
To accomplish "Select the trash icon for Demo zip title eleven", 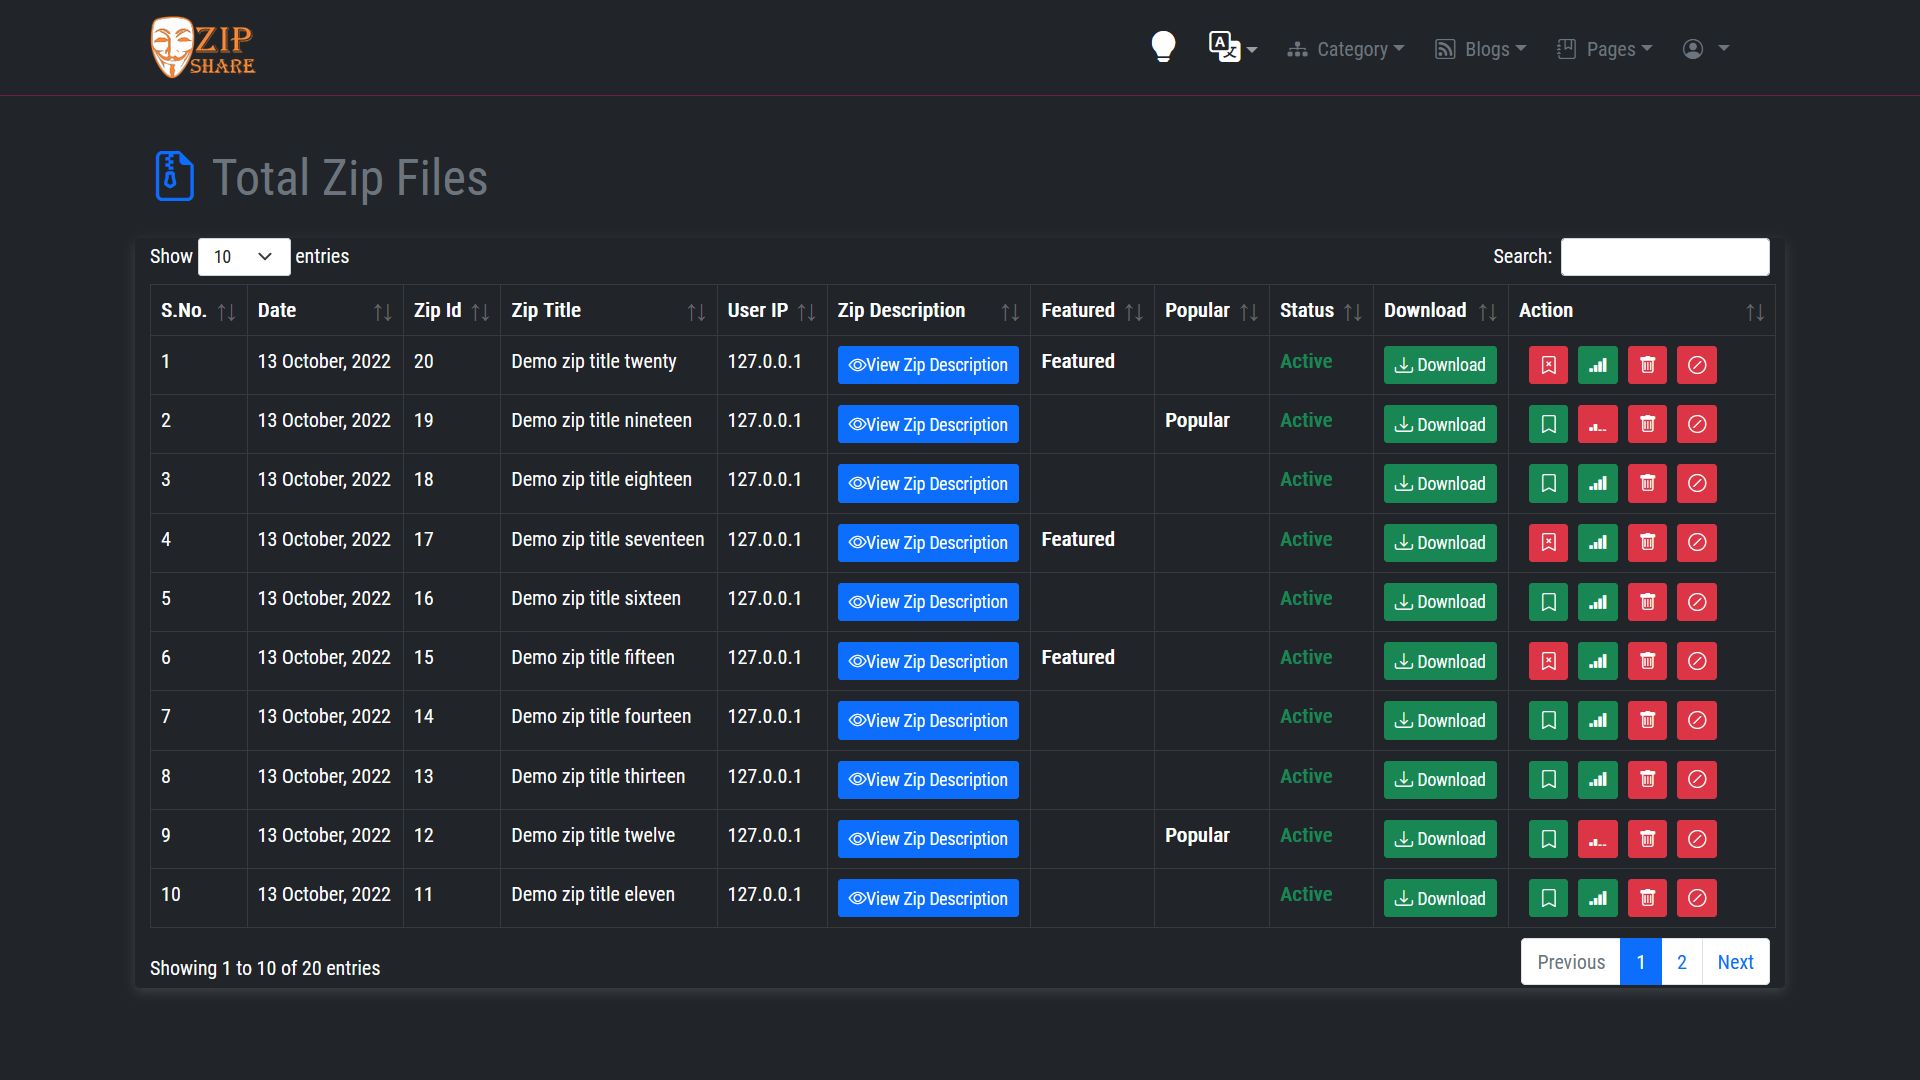I will coord(1647,897).
